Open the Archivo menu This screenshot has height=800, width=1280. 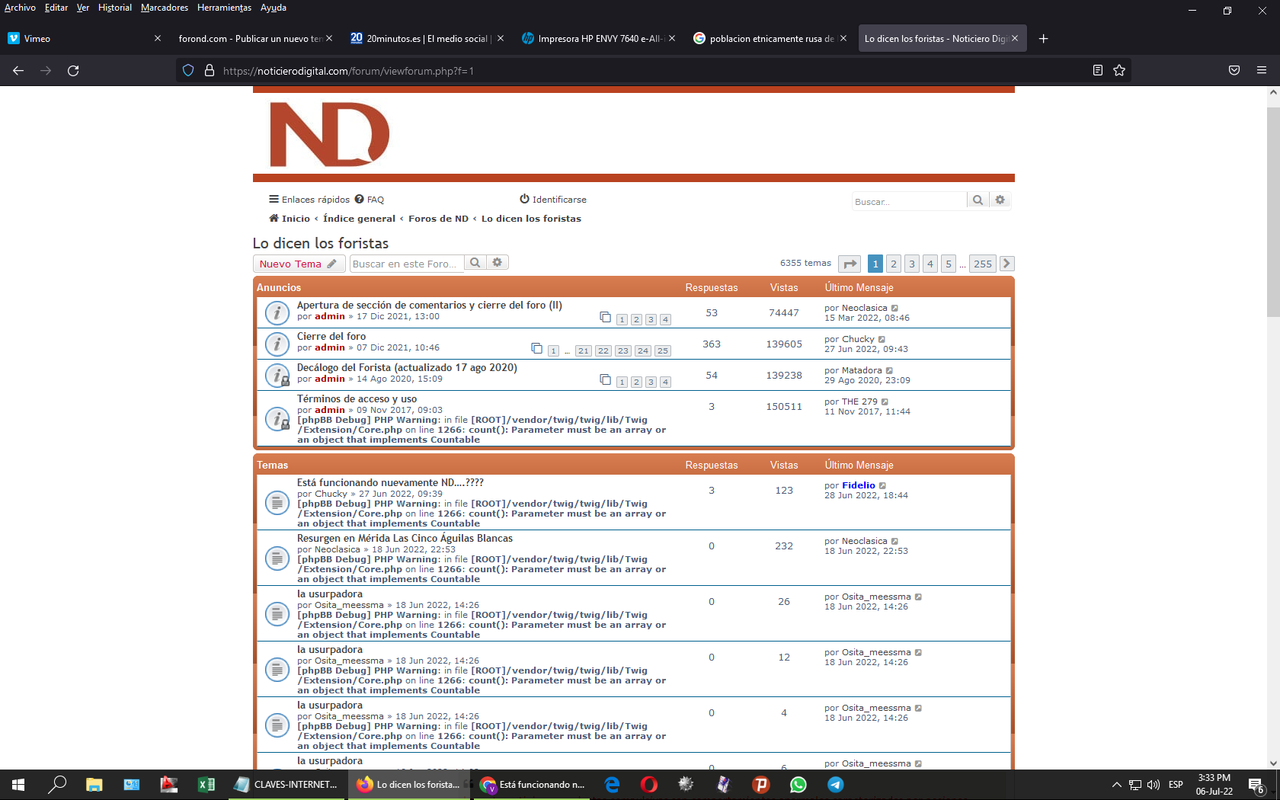[x=20, y=7]
